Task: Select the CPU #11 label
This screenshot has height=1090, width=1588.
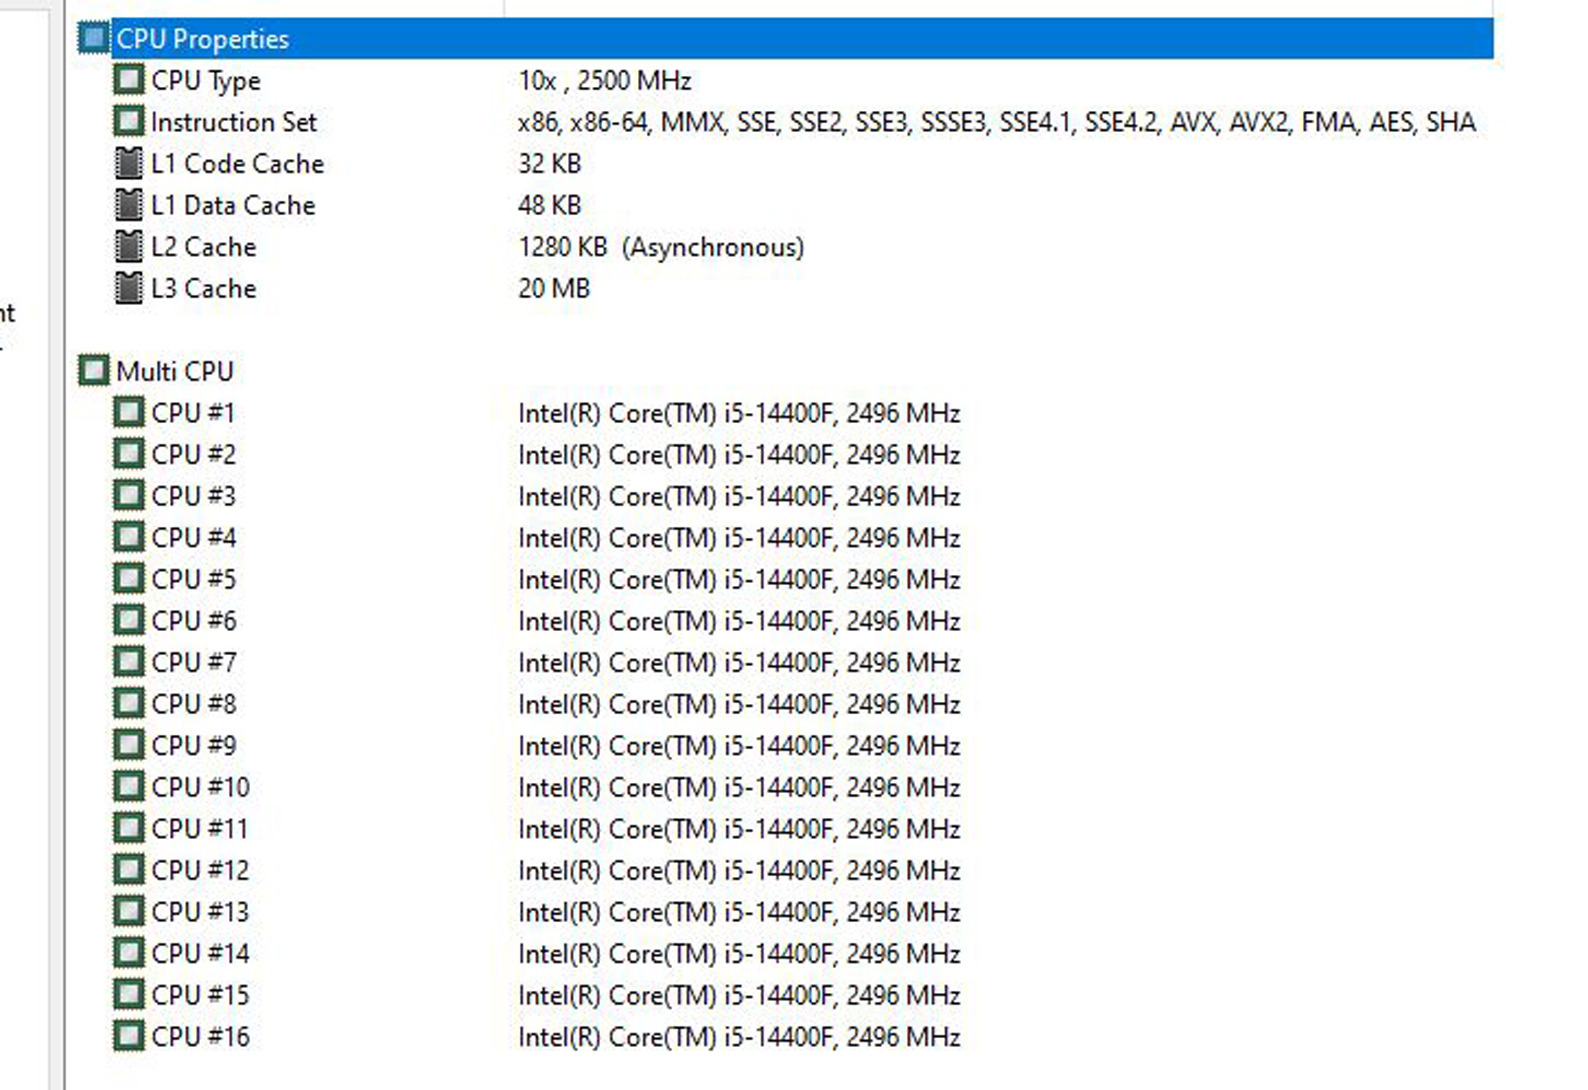Action: [199, 829]
